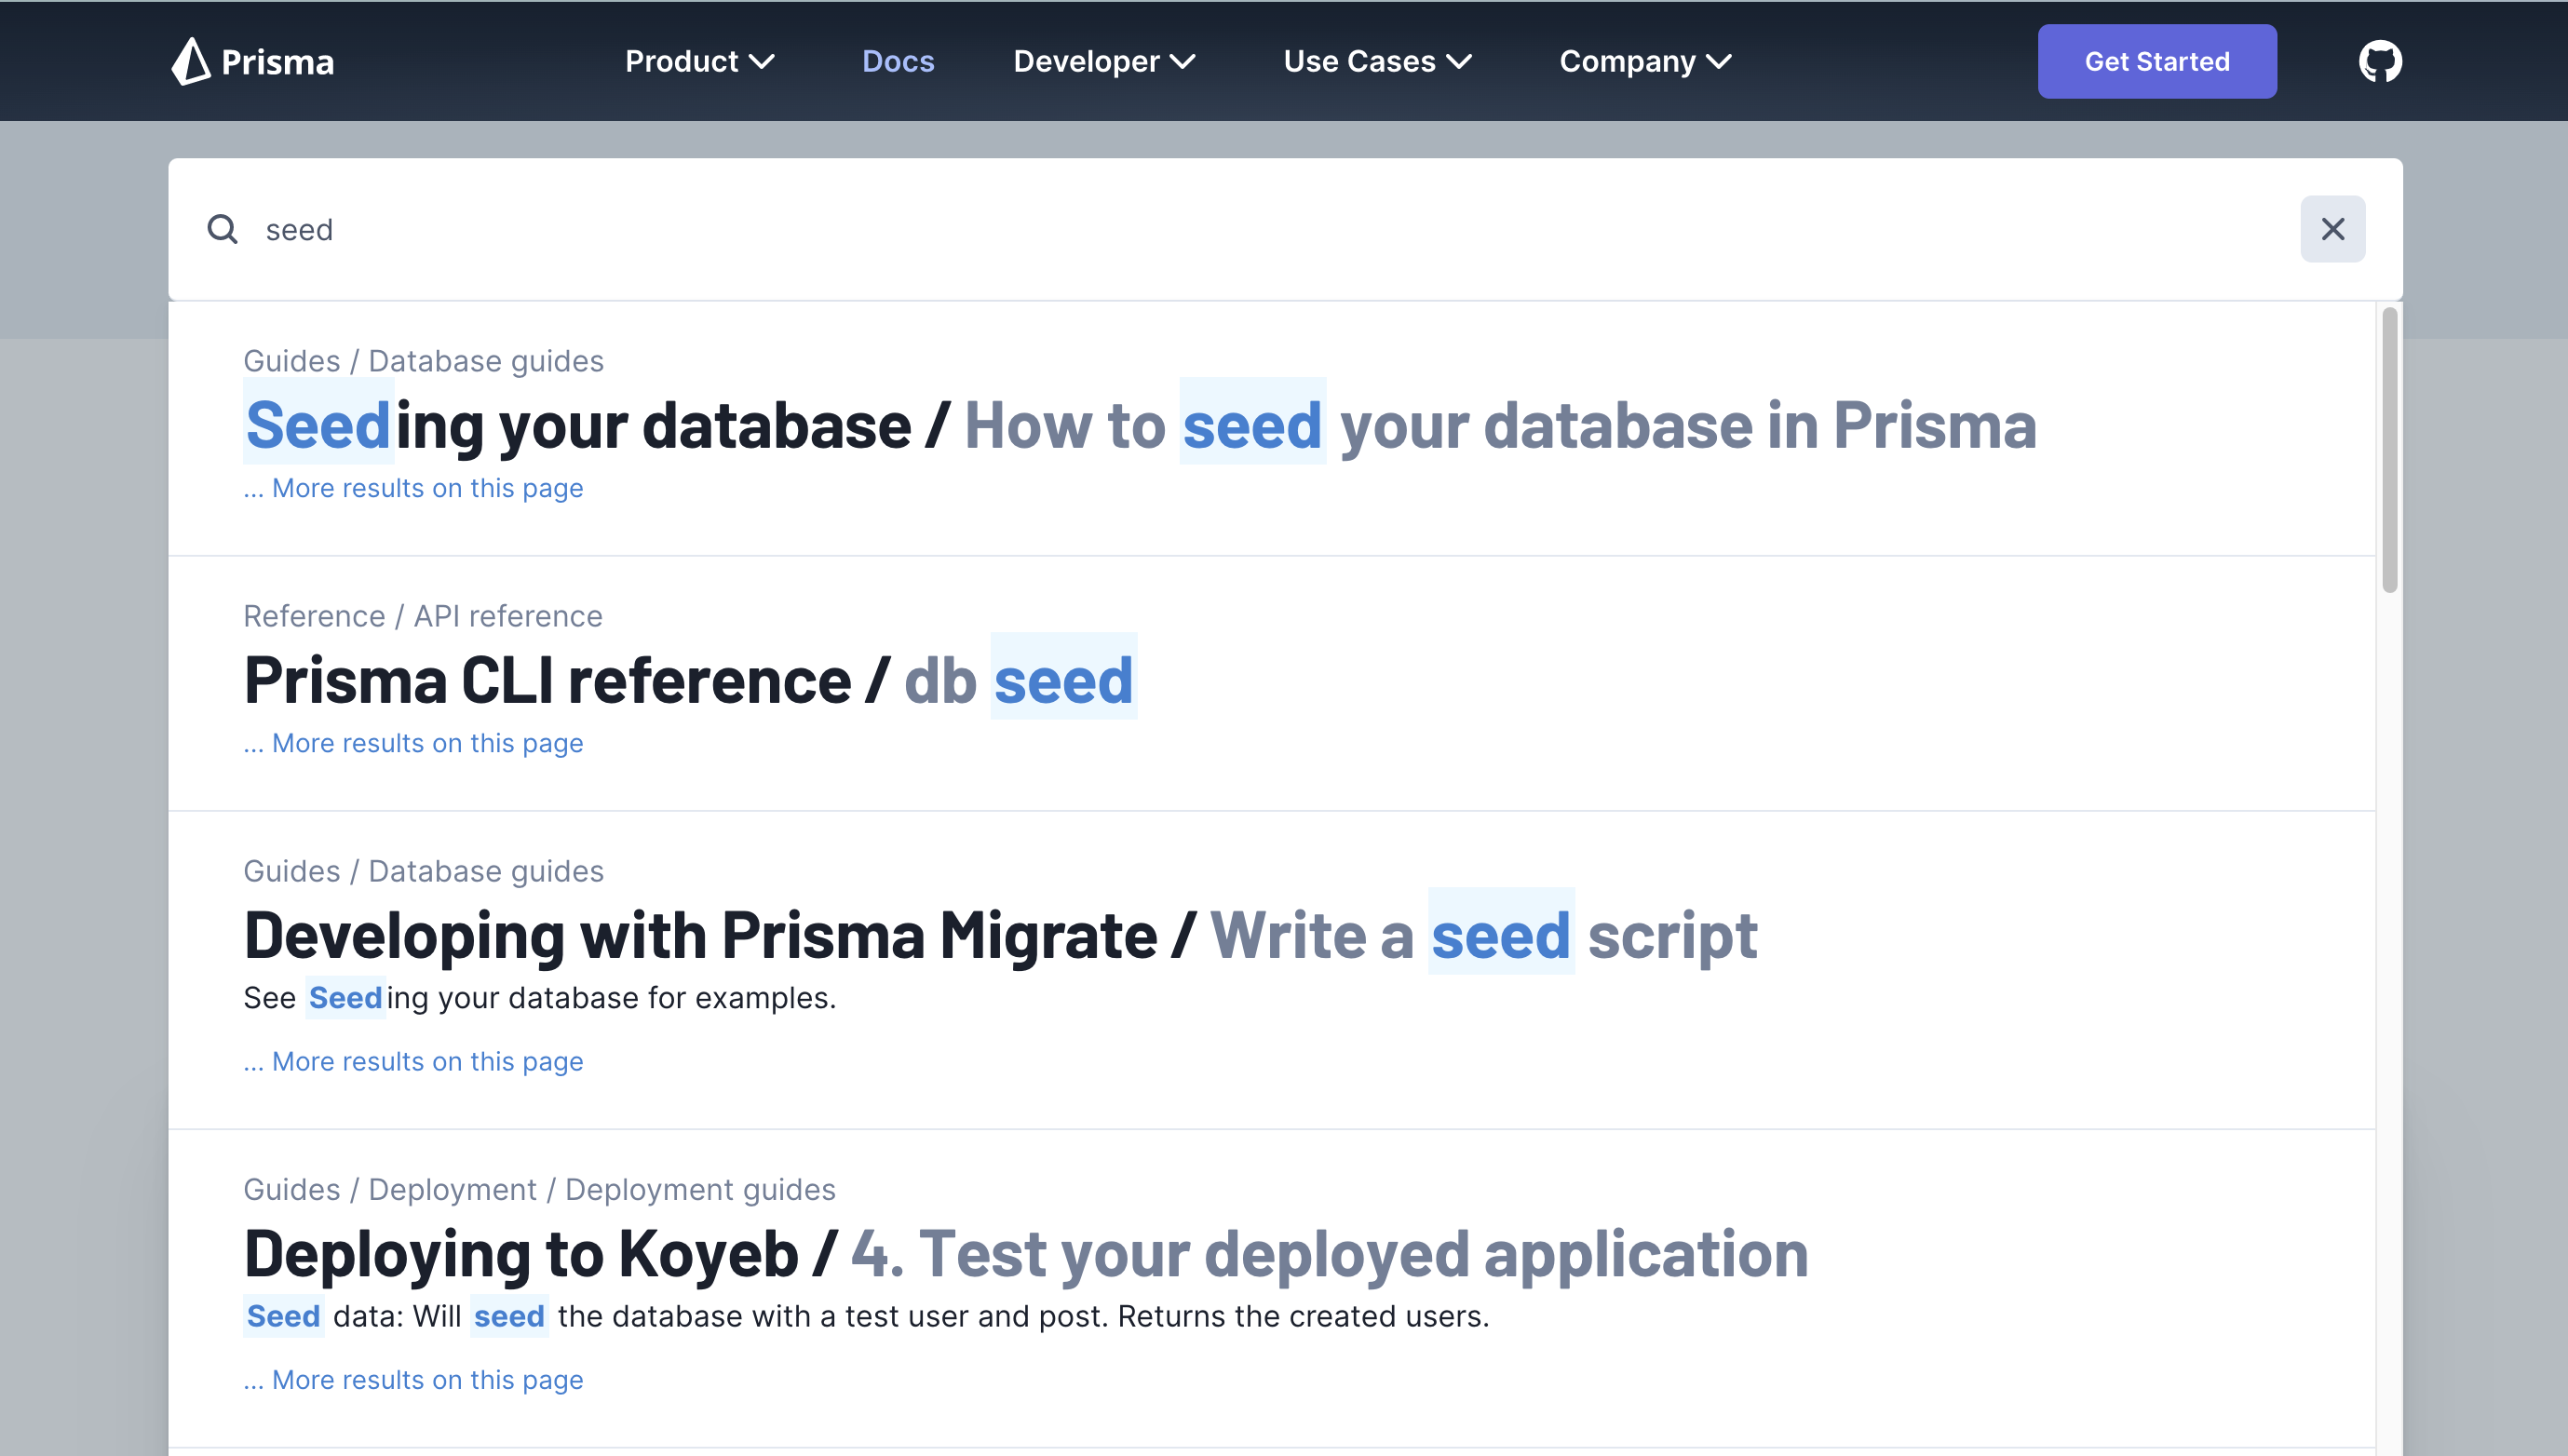Viewport: 2568px width, 1456px height.
Task: Click the magnifying glass search icon
Action: point(222,229)
